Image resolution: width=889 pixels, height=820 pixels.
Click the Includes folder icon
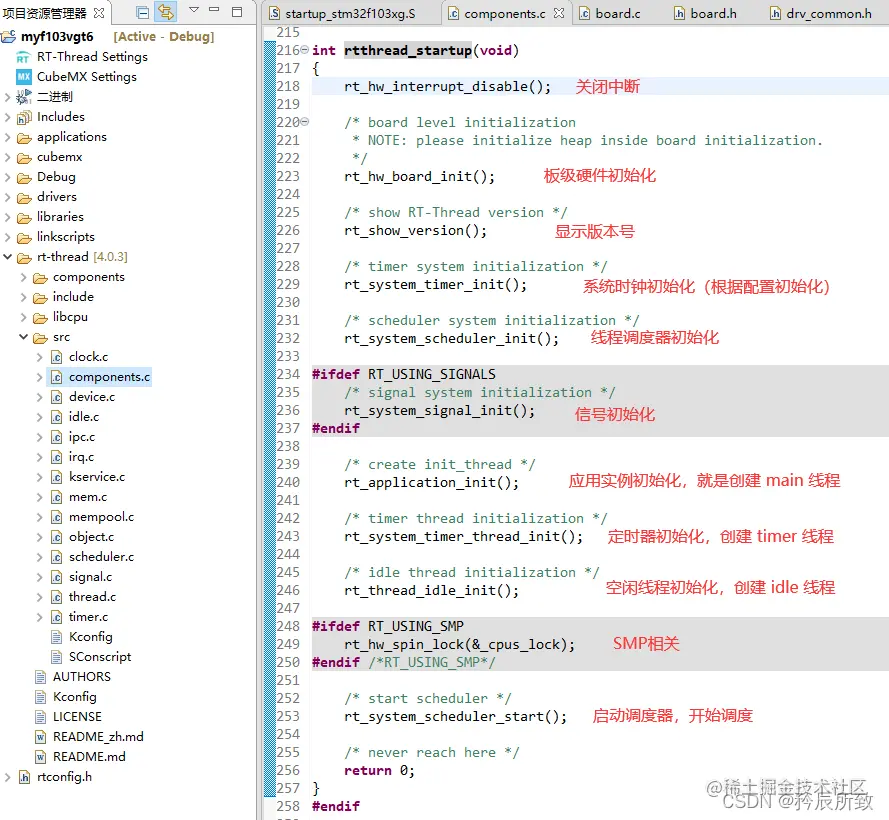[x=24, y=117]
